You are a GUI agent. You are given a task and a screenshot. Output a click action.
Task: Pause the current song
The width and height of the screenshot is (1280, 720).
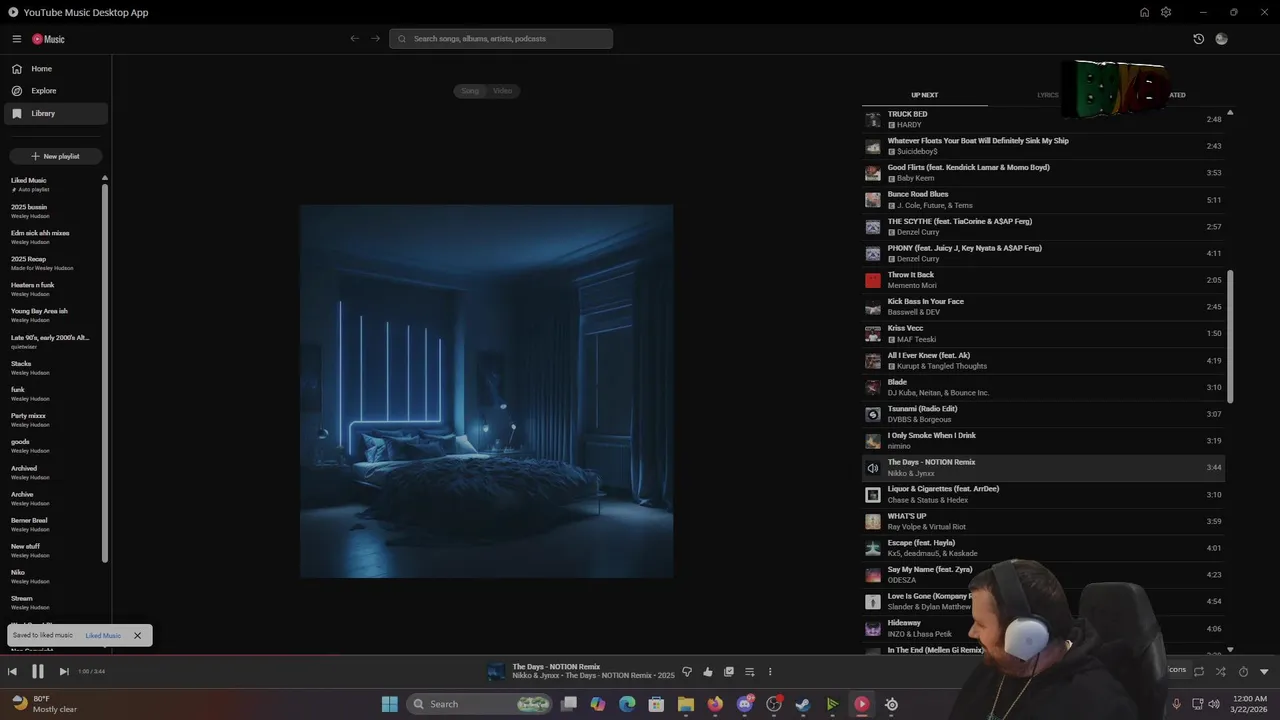coord(37,672)
